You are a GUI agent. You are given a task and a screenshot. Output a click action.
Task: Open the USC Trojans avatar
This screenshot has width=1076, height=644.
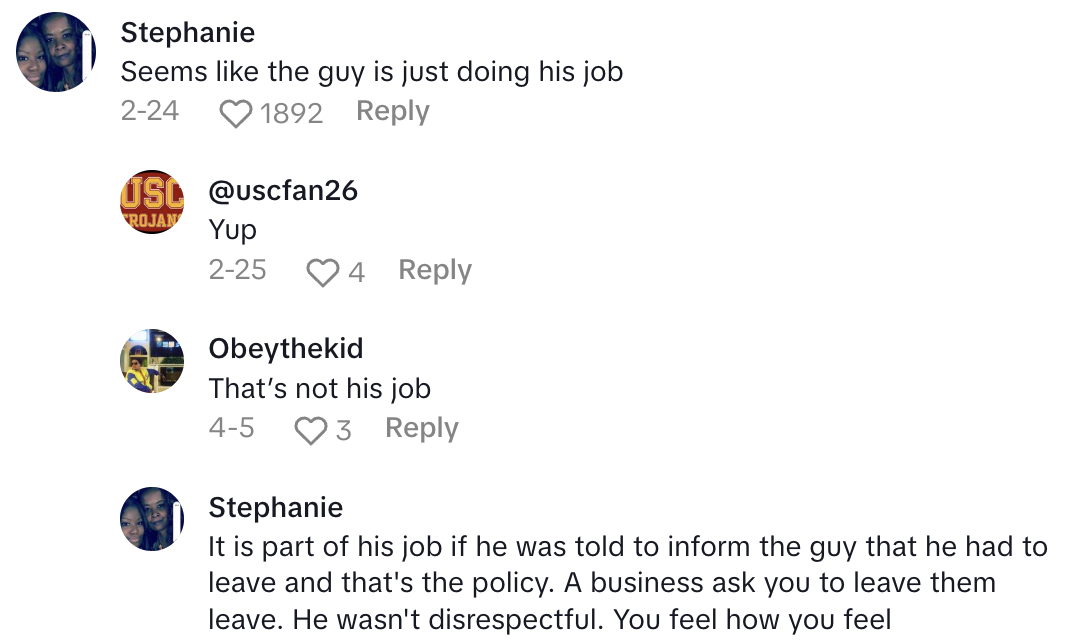click(152, 201)
